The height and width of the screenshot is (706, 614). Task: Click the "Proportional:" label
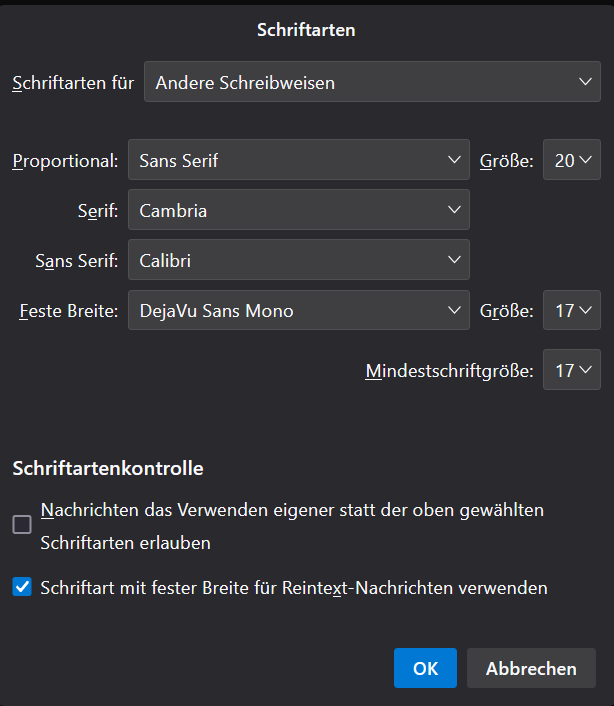click(65, 161)
